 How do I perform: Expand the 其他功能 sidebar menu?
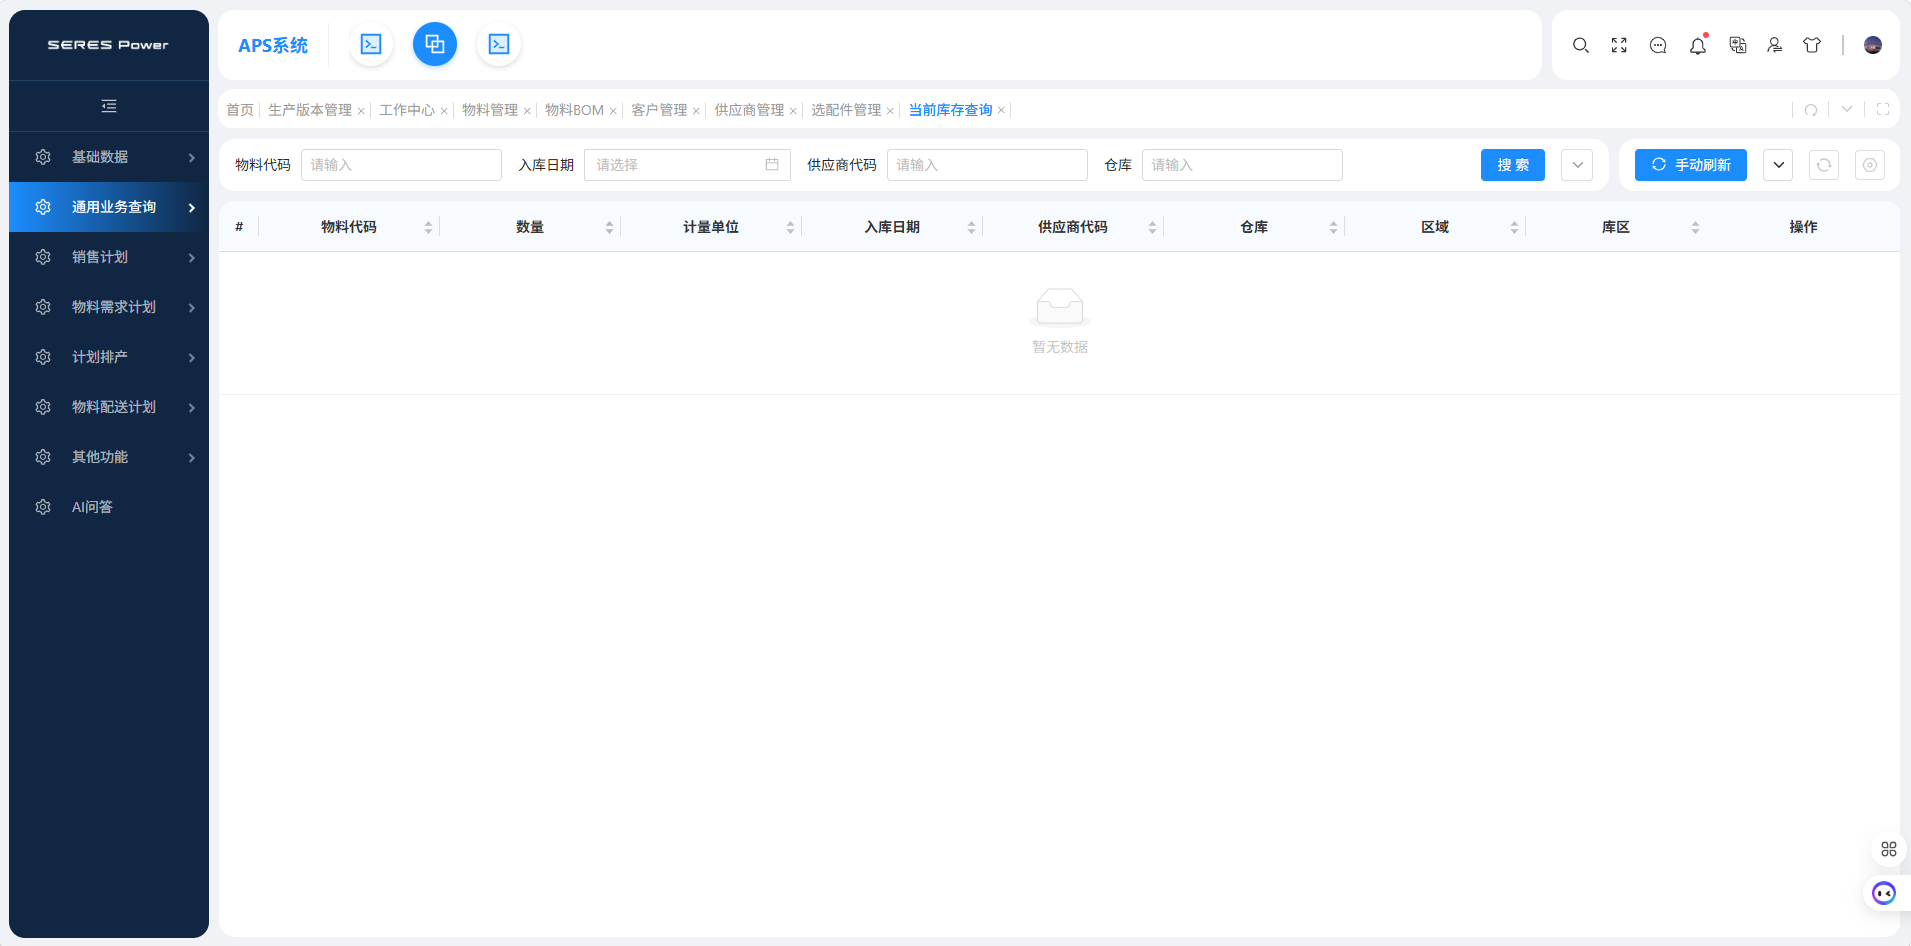tap(109, 457)
